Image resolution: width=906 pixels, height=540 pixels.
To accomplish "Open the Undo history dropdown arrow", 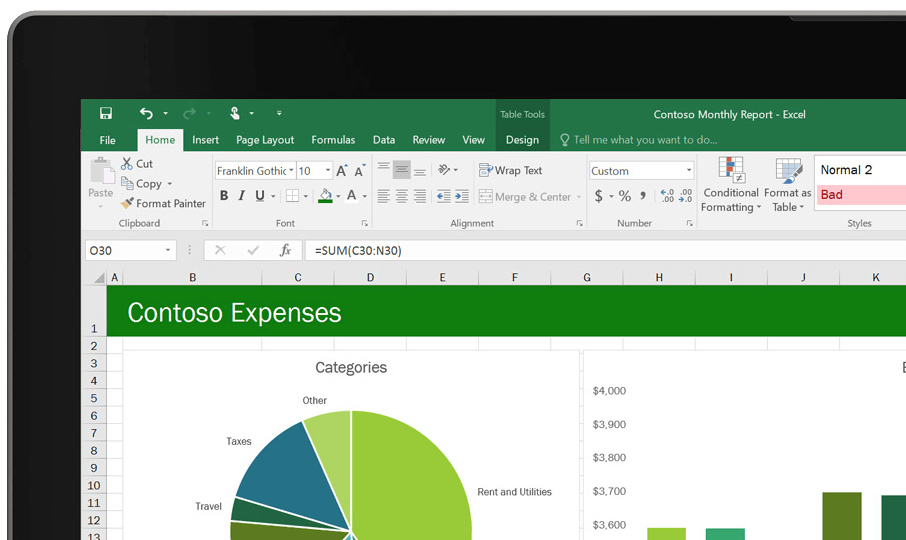I will pos(165,113).
